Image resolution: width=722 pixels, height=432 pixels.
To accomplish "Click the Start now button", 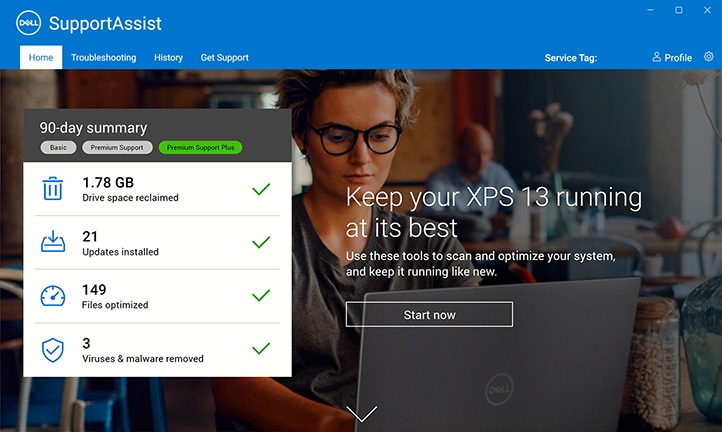I will (429, 315).
